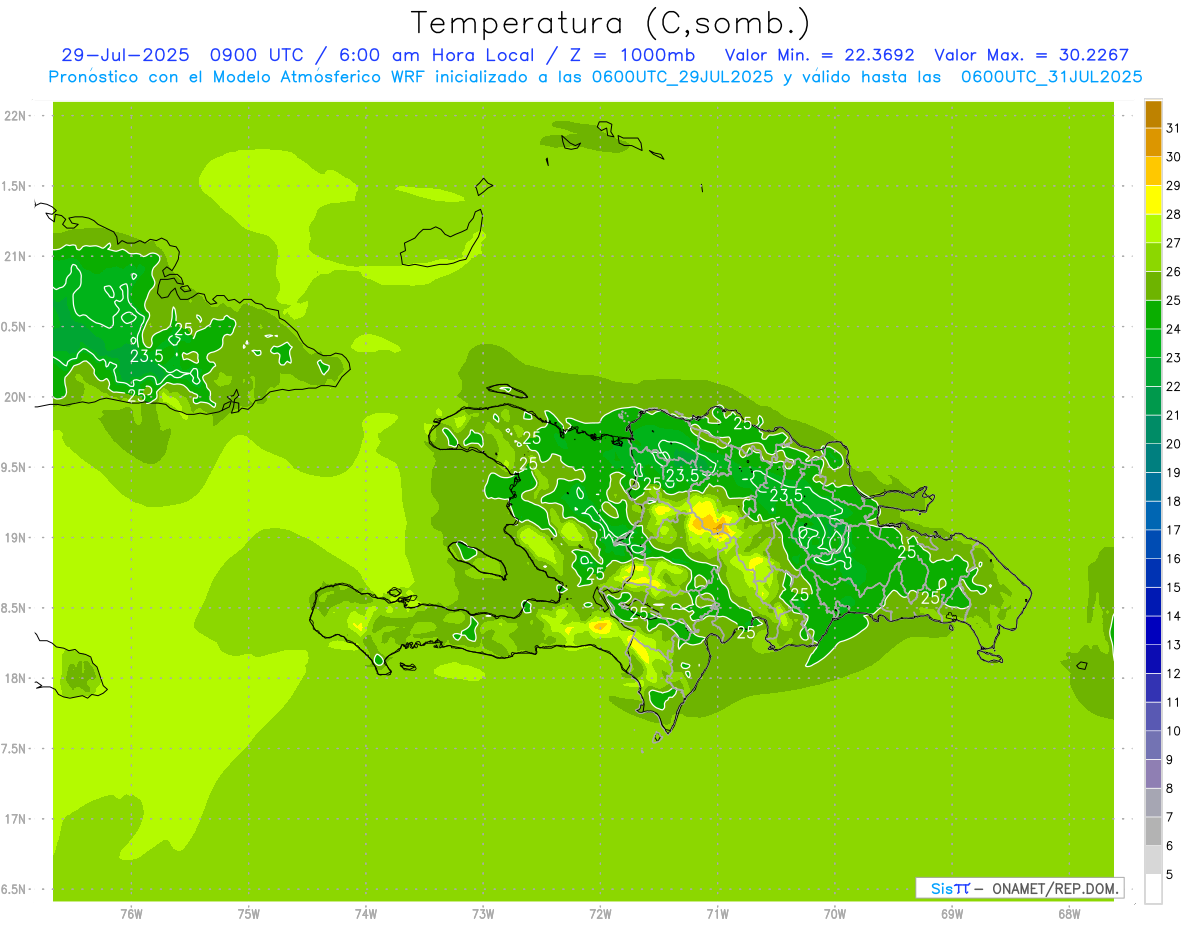1200x927 pixels.
Task: Click the '71W' longitude axis label
Action: click(x=717, y=914)
